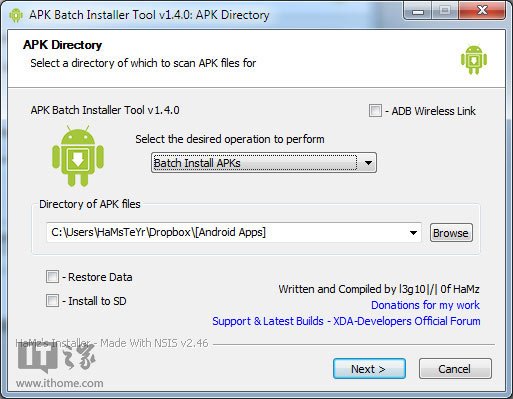513x399 pixels.
Task: Proceed with the Next > button
Action: pyautogui.click(x=369, y=369)
